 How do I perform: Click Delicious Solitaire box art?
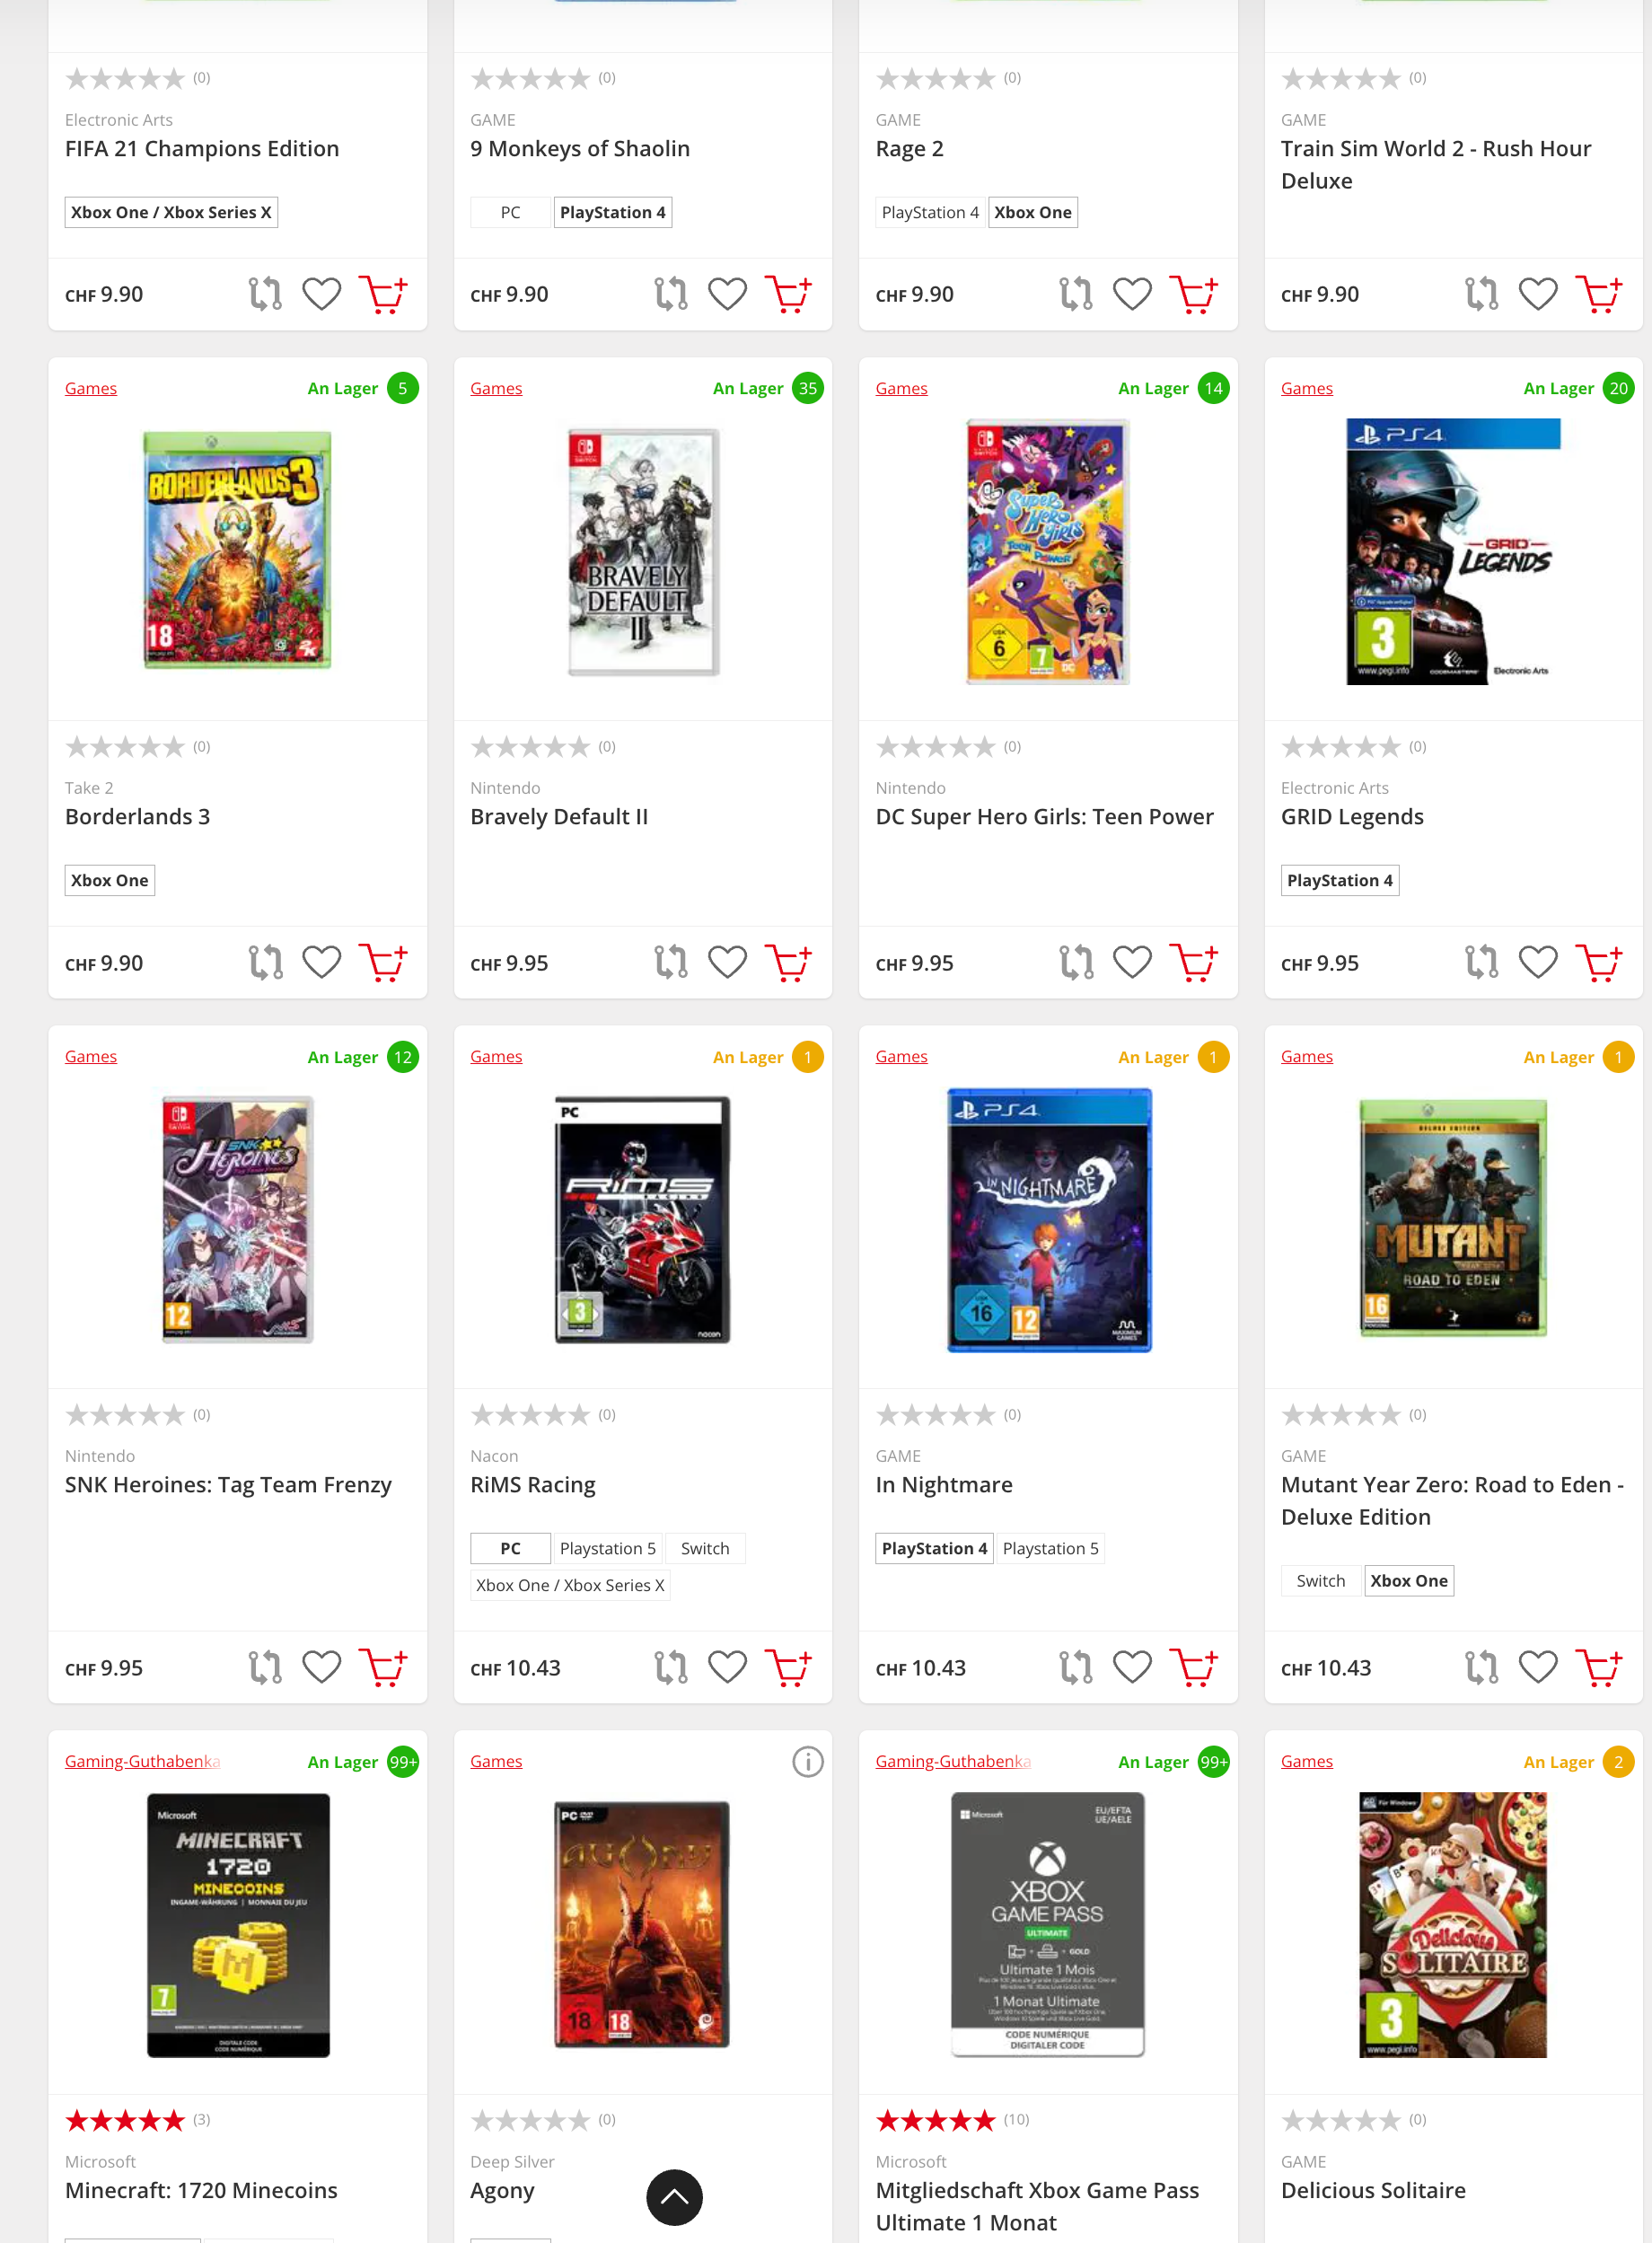[1452, 1924]
